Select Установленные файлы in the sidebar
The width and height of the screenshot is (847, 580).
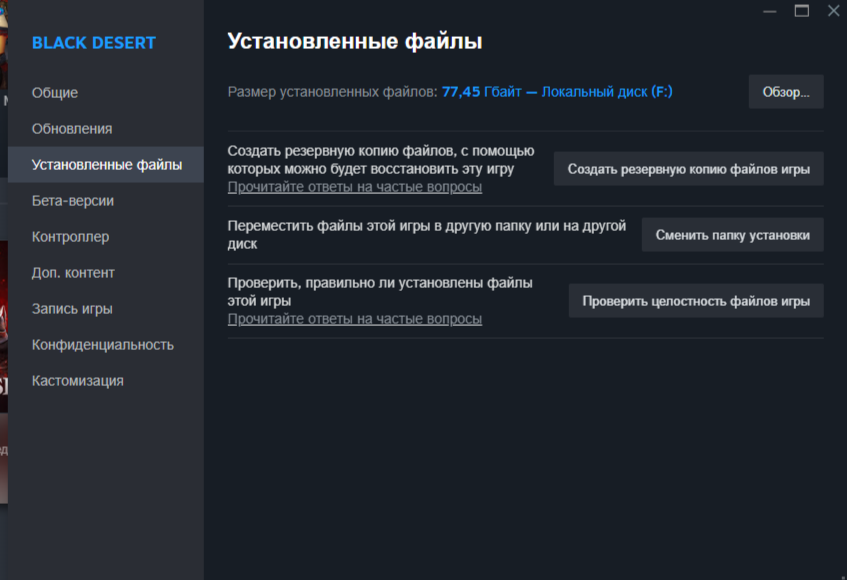pos(106,165)
